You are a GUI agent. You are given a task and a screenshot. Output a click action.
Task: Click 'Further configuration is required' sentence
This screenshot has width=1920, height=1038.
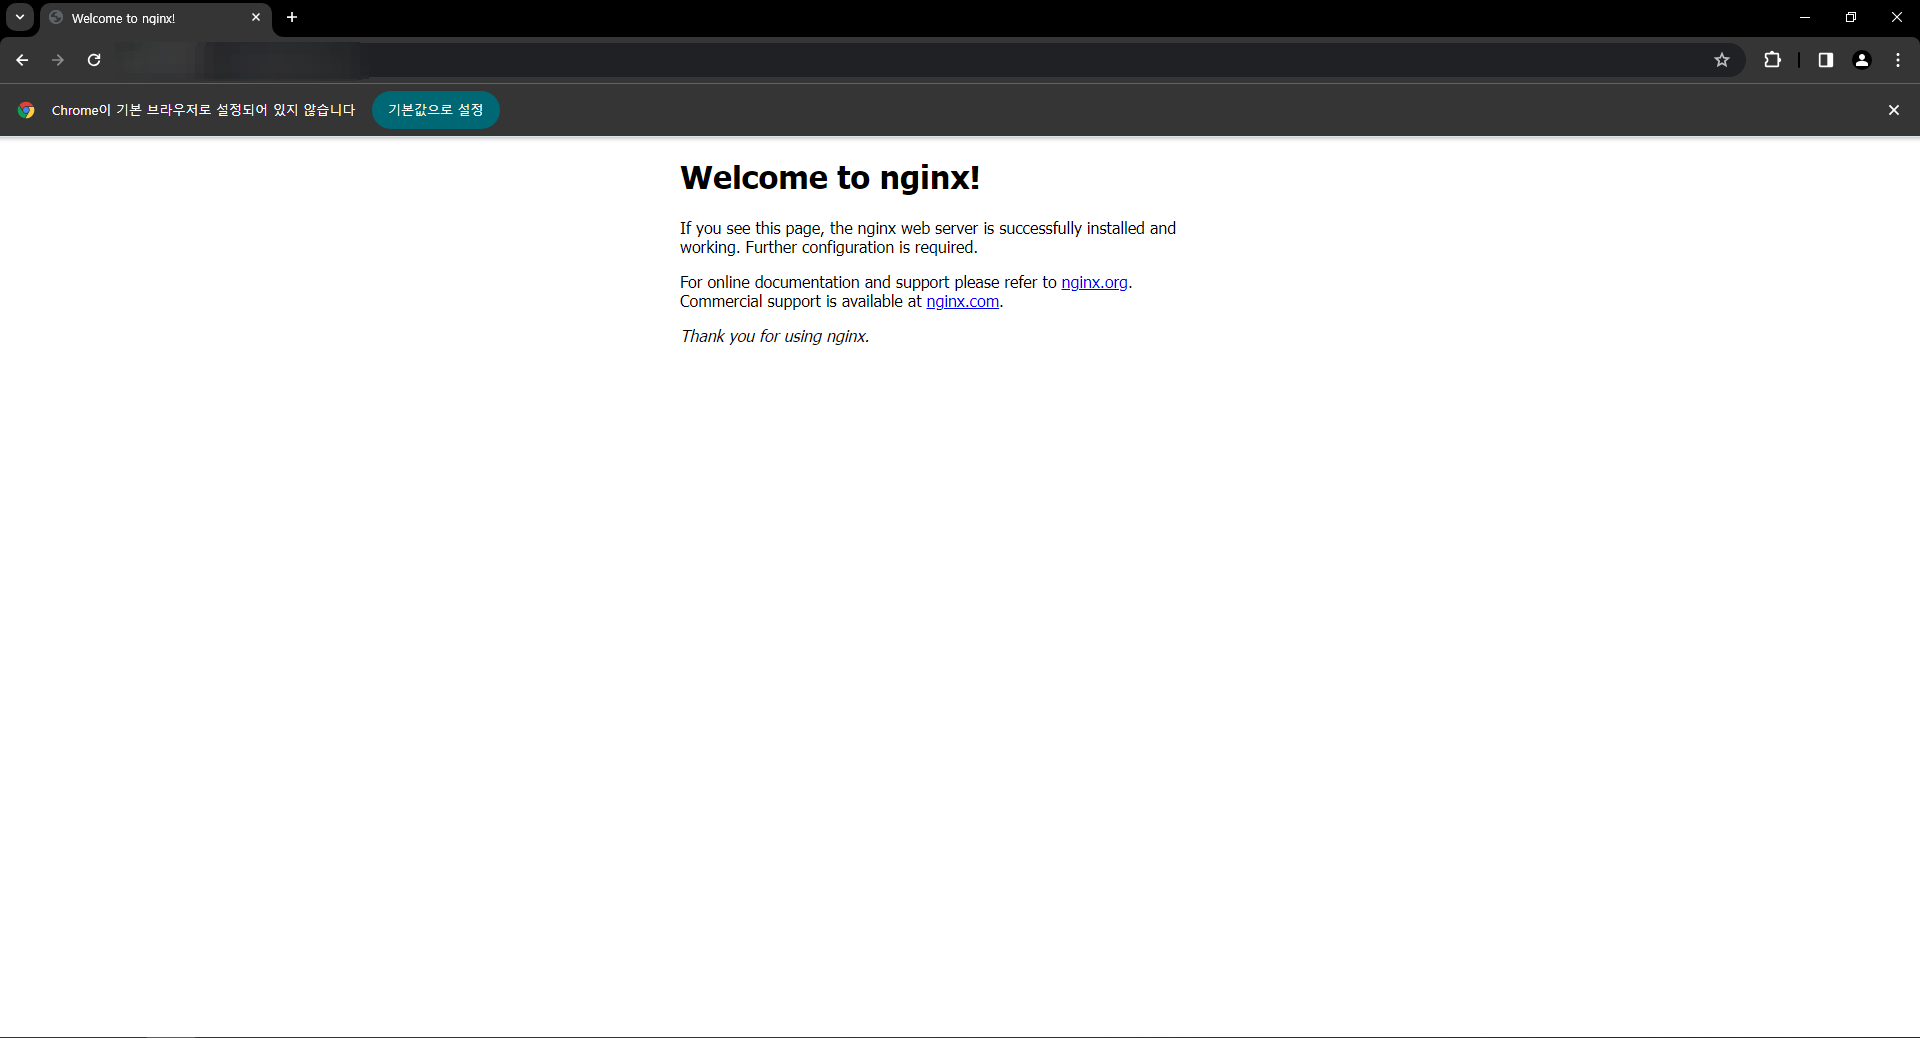point(861,248)
